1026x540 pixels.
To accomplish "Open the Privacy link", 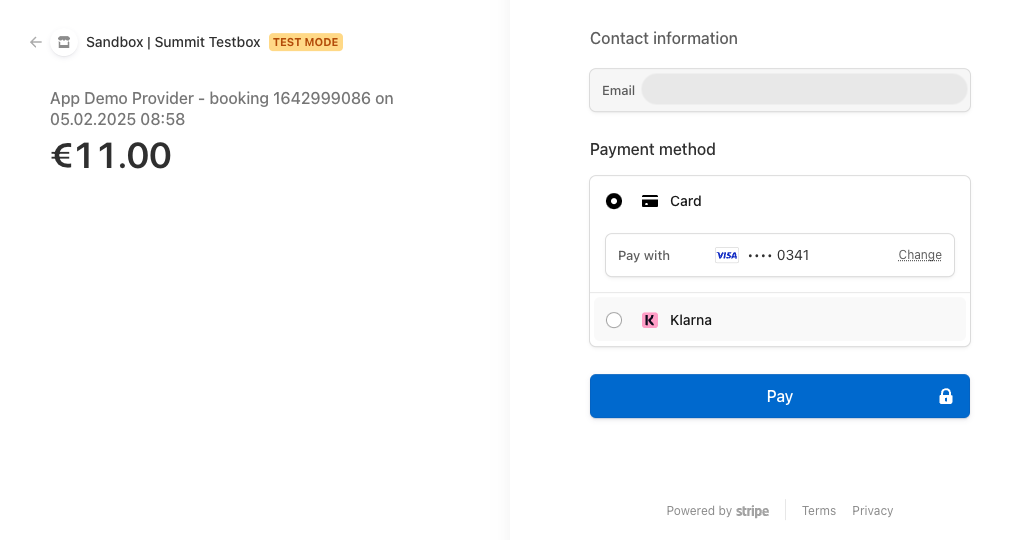I will pos(872,511).
